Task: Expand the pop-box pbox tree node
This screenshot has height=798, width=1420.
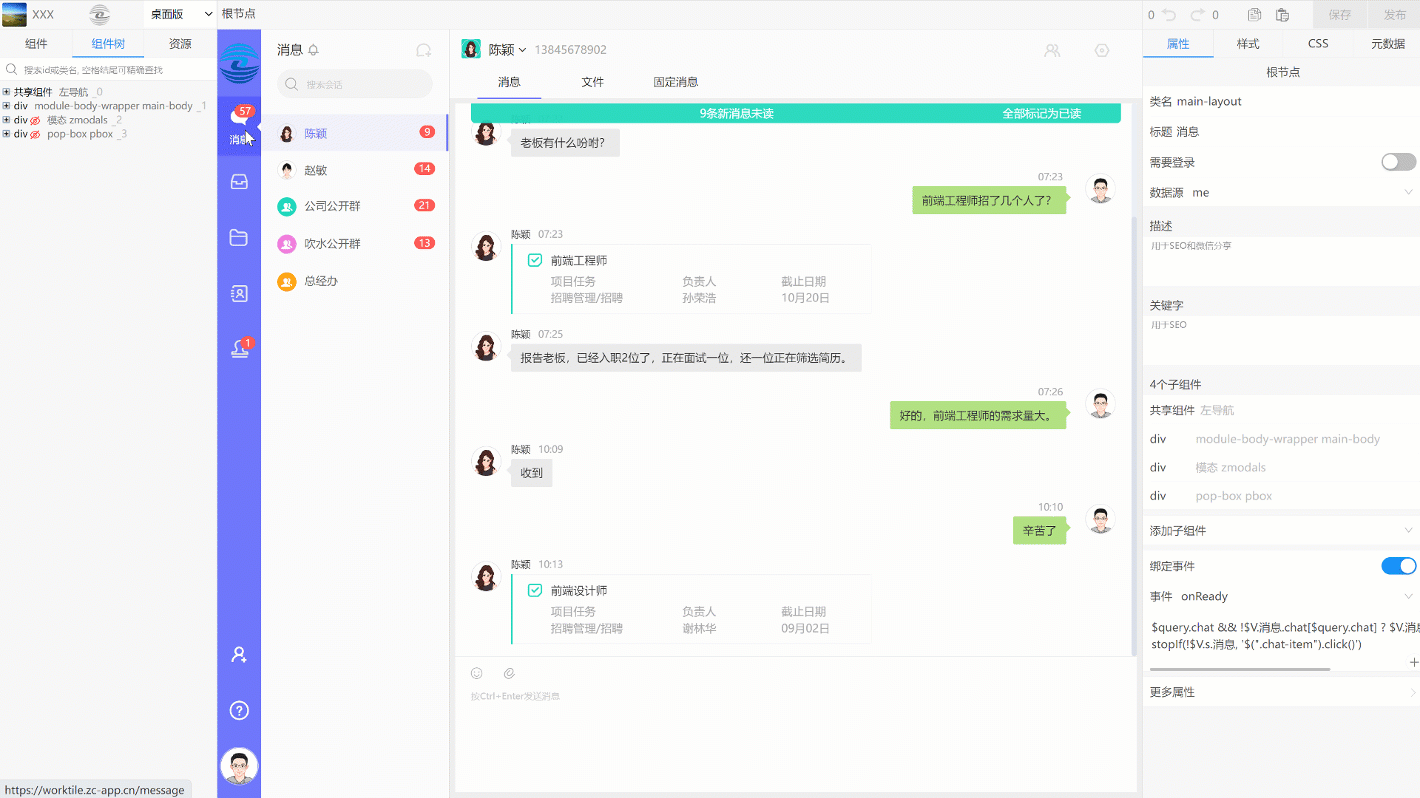Action: 6,134
